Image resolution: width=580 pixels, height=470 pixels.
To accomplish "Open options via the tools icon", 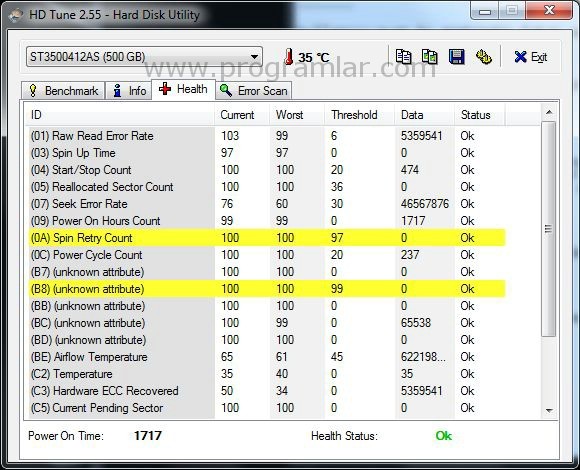I will point(483,57).
